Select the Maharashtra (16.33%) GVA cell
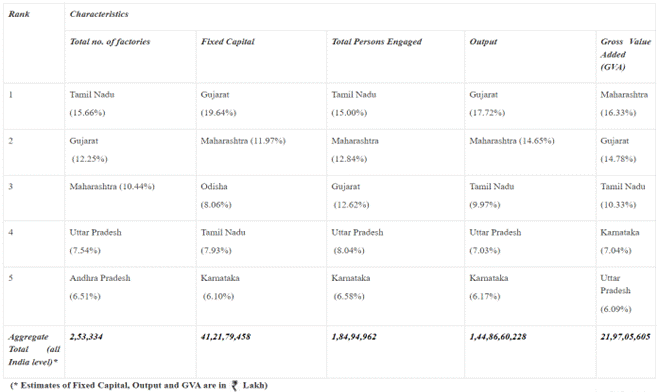Screen dimensions: 658x392 pos(625,106)
